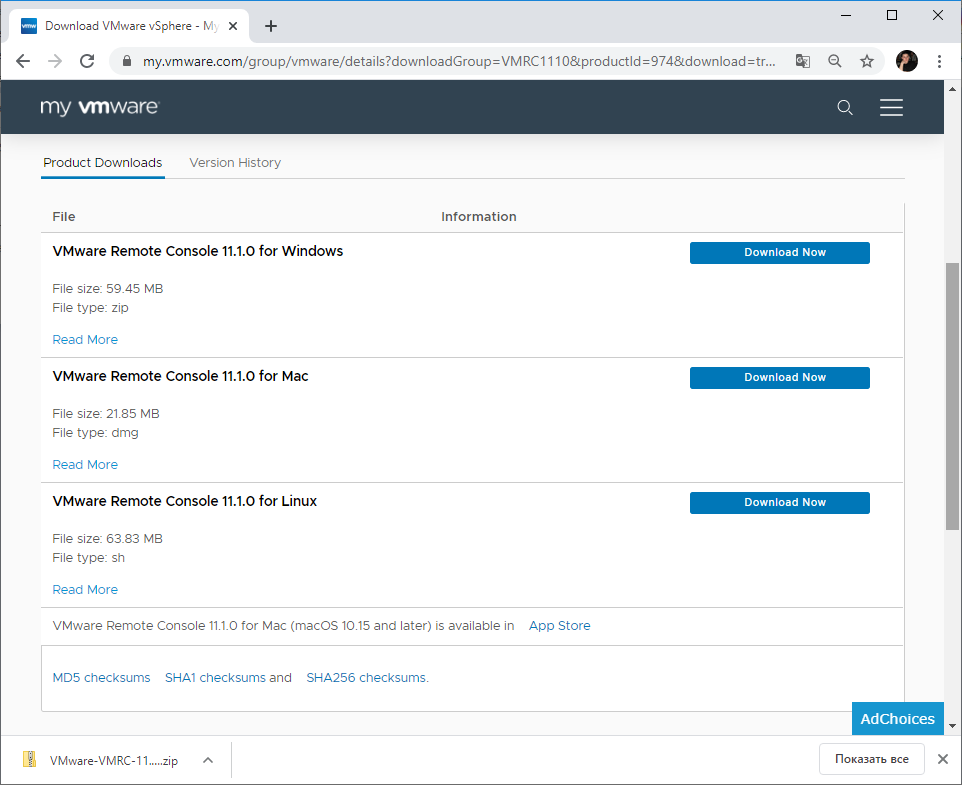Reload the current page
Viewport: 962px width, 785px height.
tap(87, 61)
